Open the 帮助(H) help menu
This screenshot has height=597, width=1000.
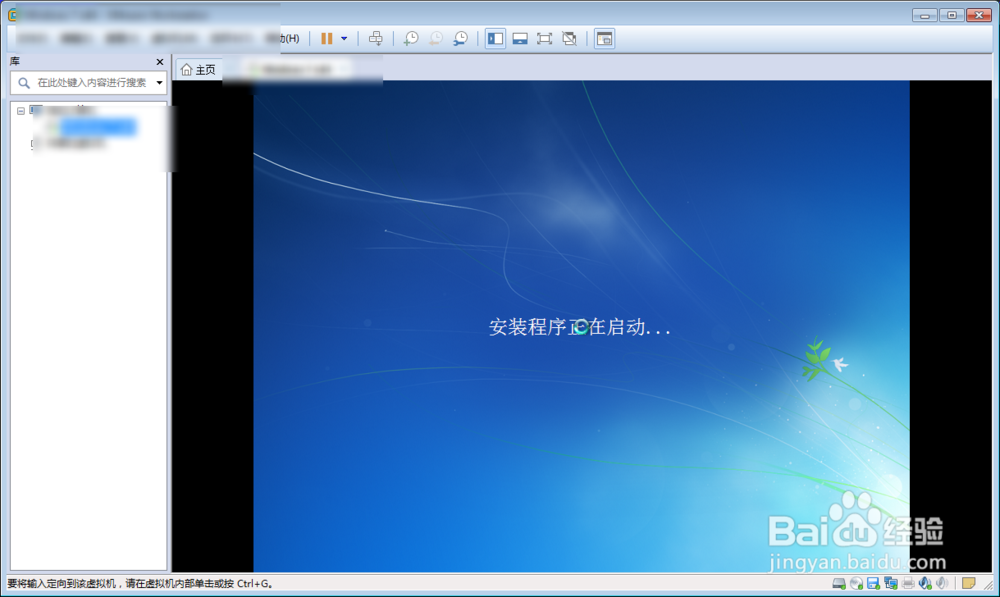[285, 38]
